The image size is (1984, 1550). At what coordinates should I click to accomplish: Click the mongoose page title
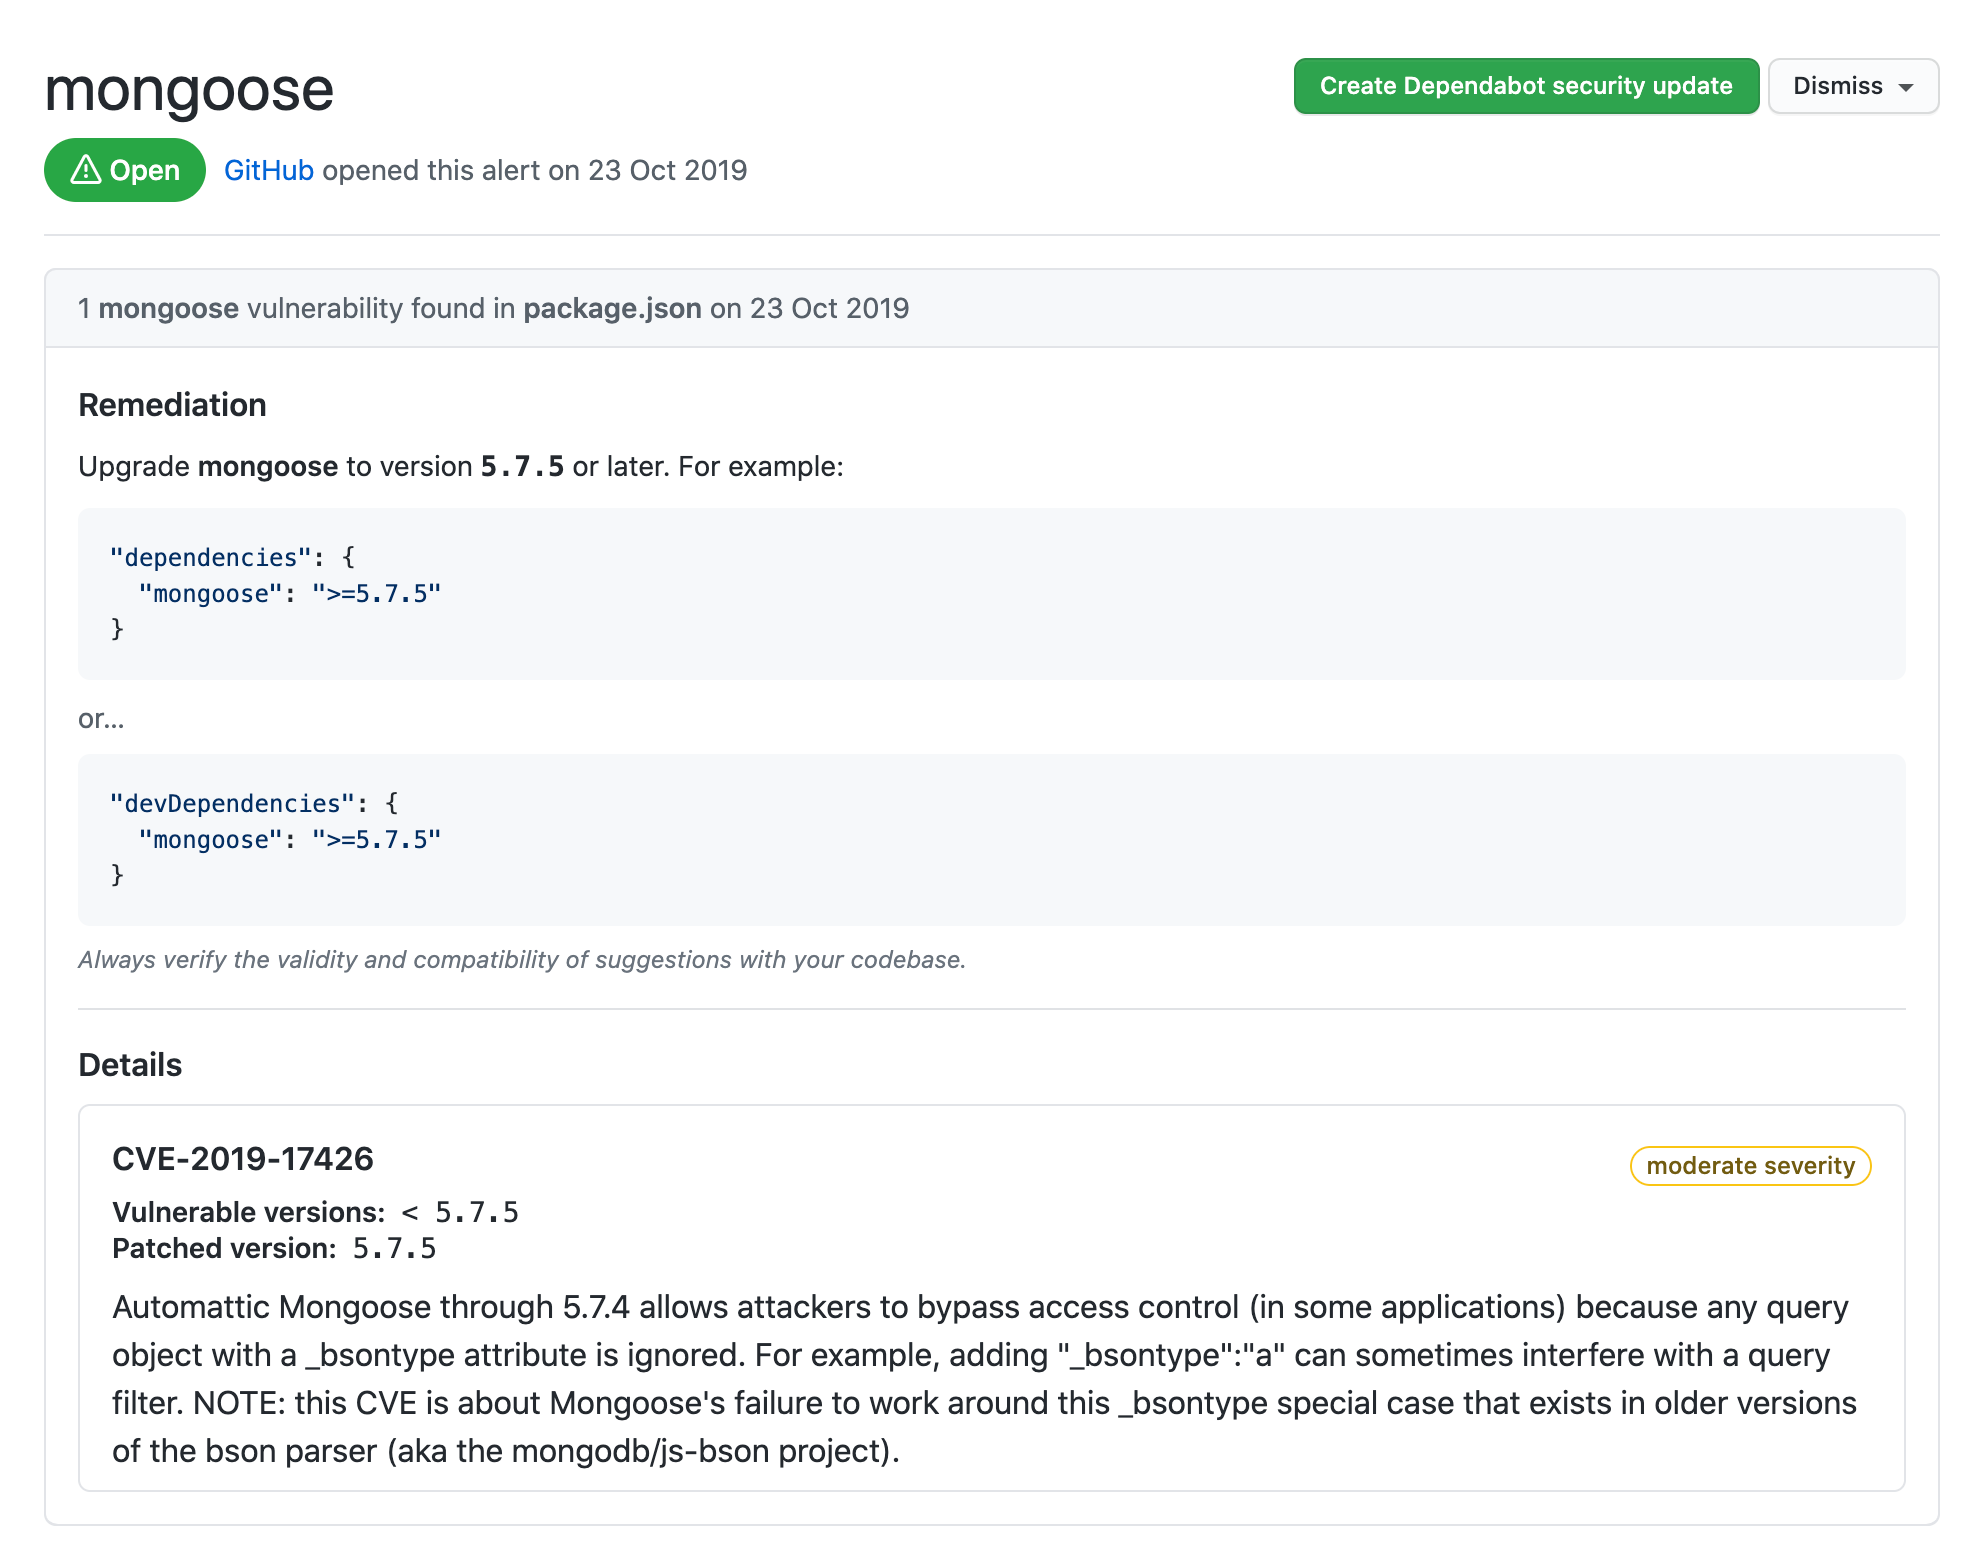pos(189,90)
